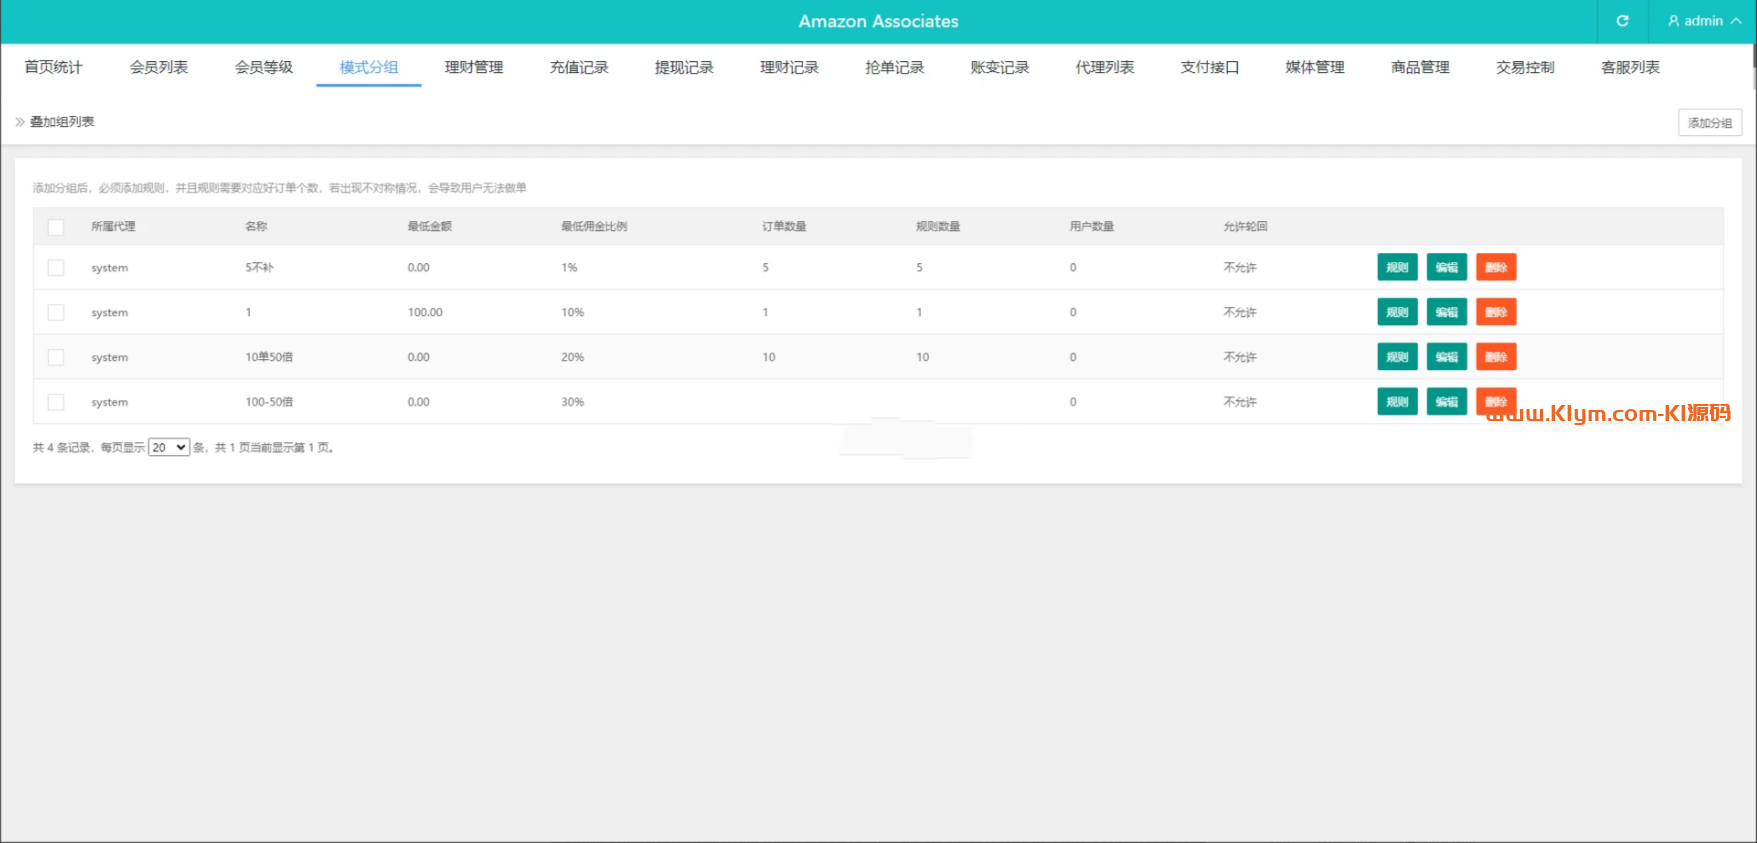The height and width of the screenshot is (843, 1757).
Task: Click the 叠加组列表 breadcrumb heading
Action: point(62,122)
